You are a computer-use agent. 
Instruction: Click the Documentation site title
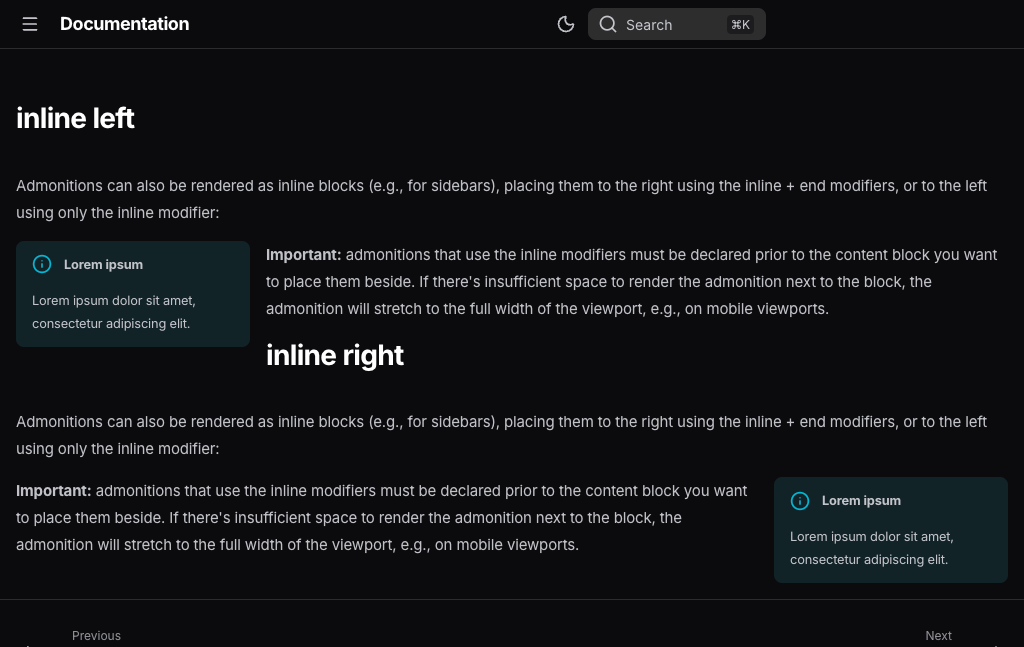[x=124, y=24]
